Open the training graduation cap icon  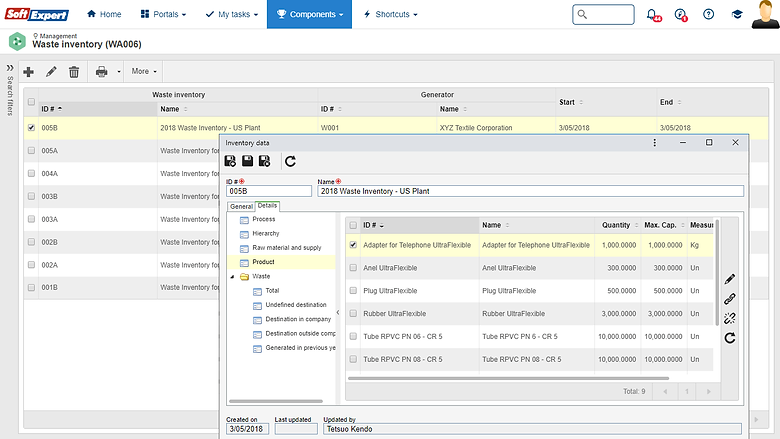point(737,14)
